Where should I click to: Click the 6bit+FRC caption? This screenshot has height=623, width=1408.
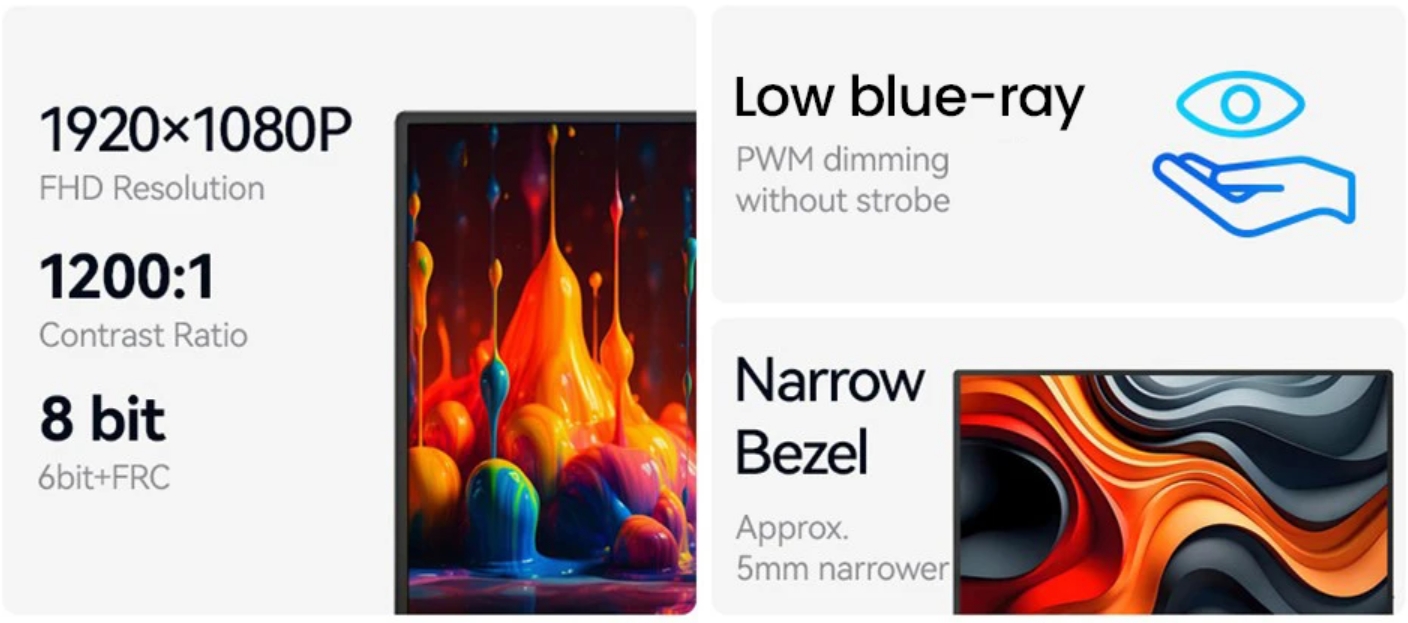(x=104, y=478)
